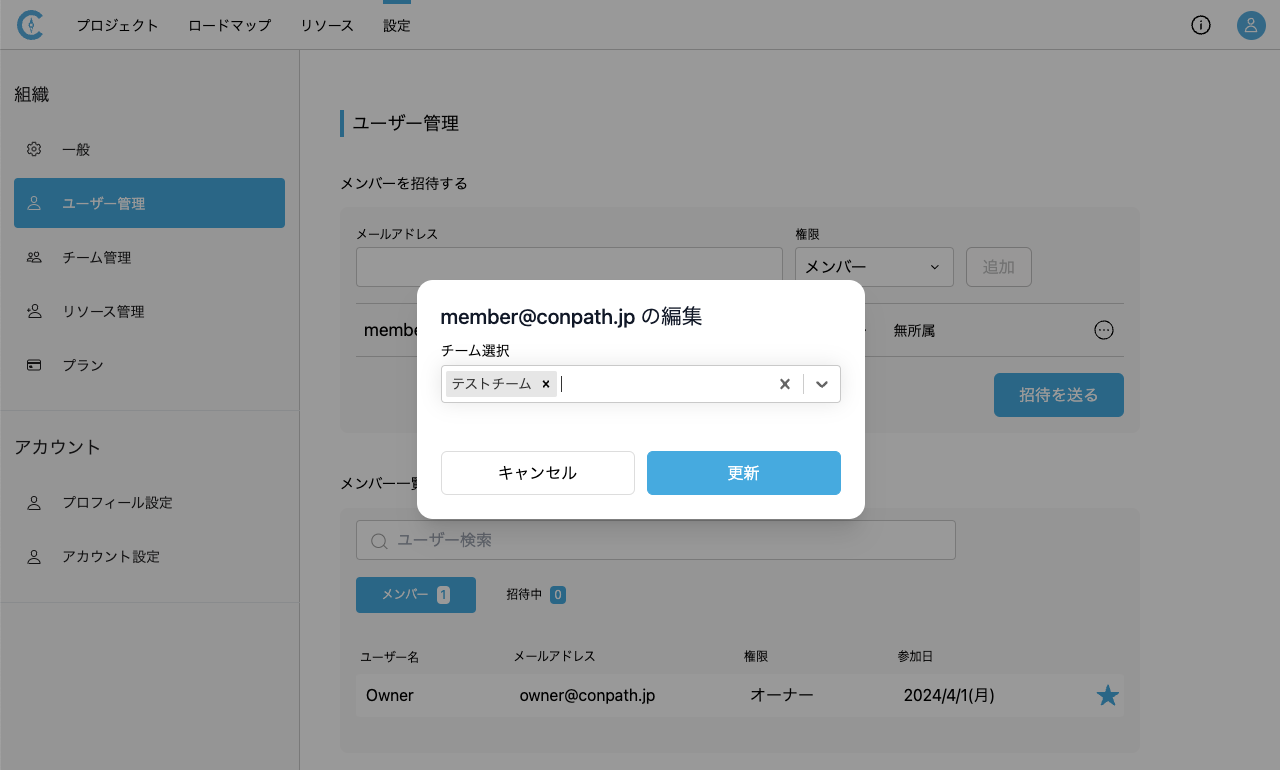Select the メンバー tab
The height and width of the screenshot is (770, 1280).
(415, 595)
